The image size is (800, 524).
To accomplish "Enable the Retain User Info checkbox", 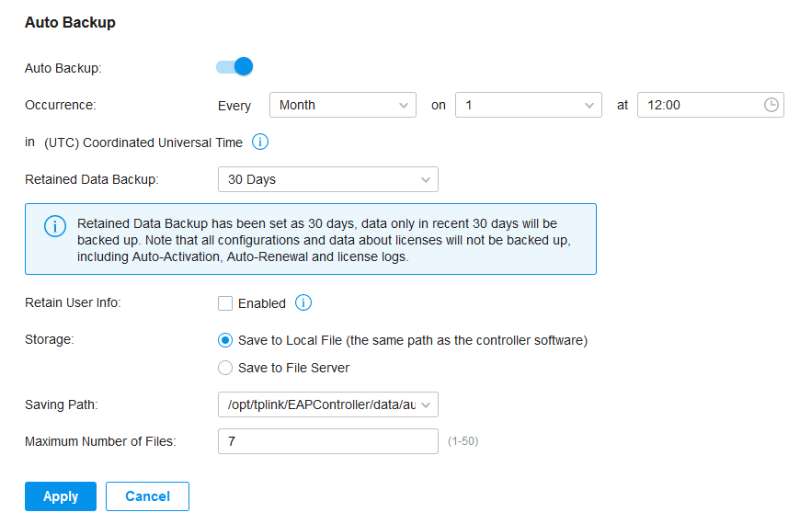I will click(225, 303).
